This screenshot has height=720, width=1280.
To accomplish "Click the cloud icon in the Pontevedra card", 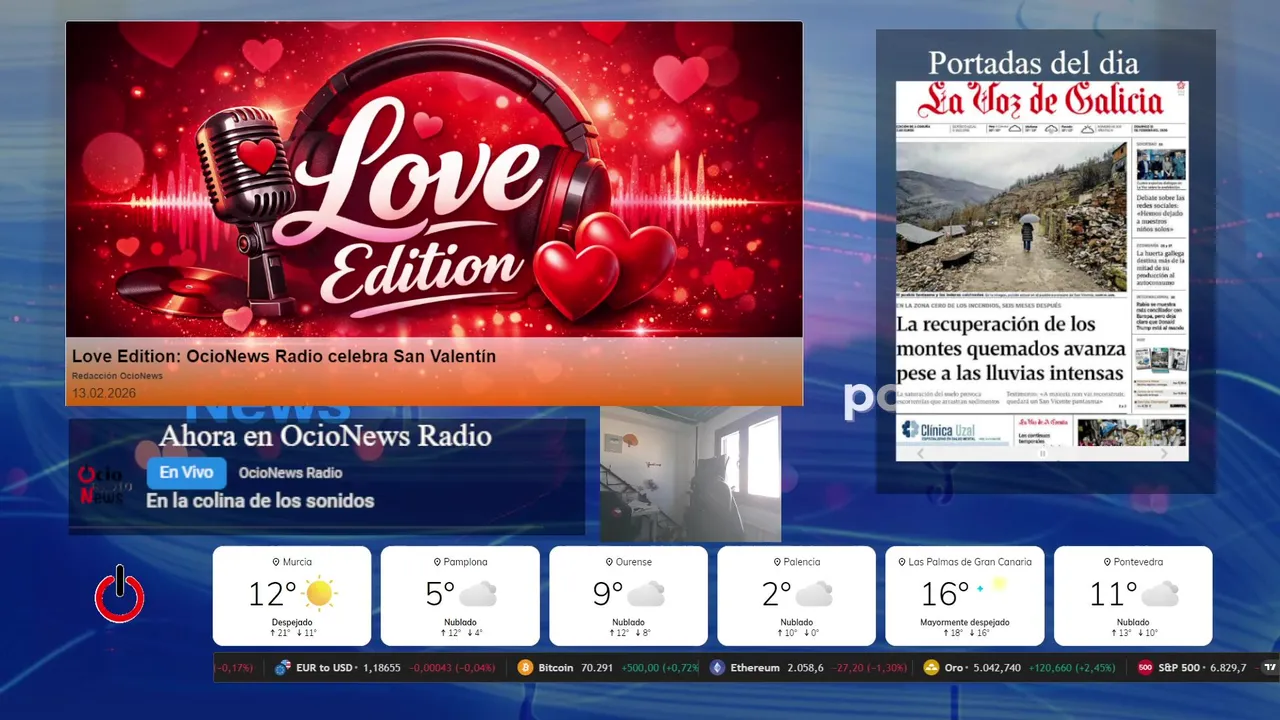I will pos(1160,594).
